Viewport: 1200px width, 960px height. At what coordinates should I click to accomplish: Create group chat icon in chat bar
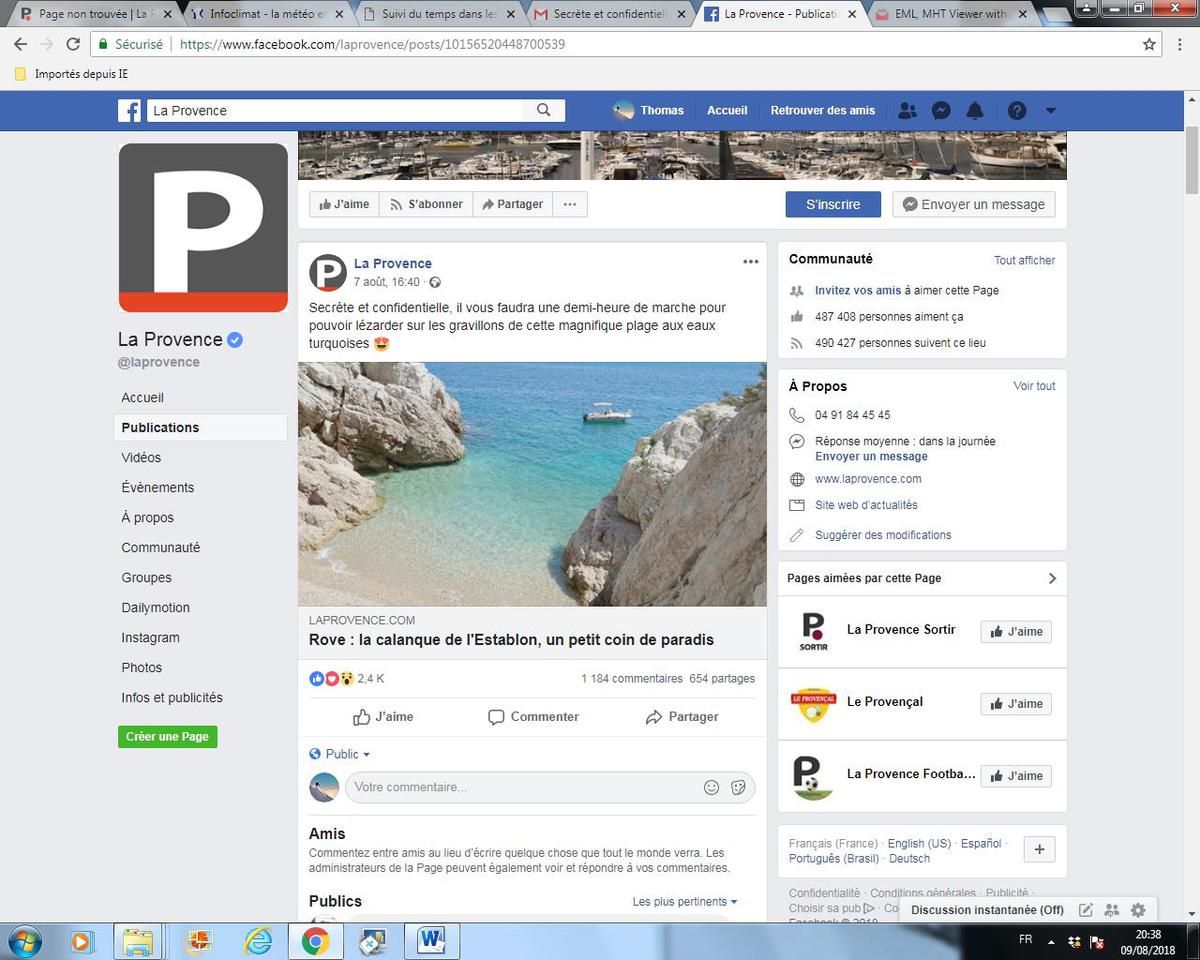1112,910
